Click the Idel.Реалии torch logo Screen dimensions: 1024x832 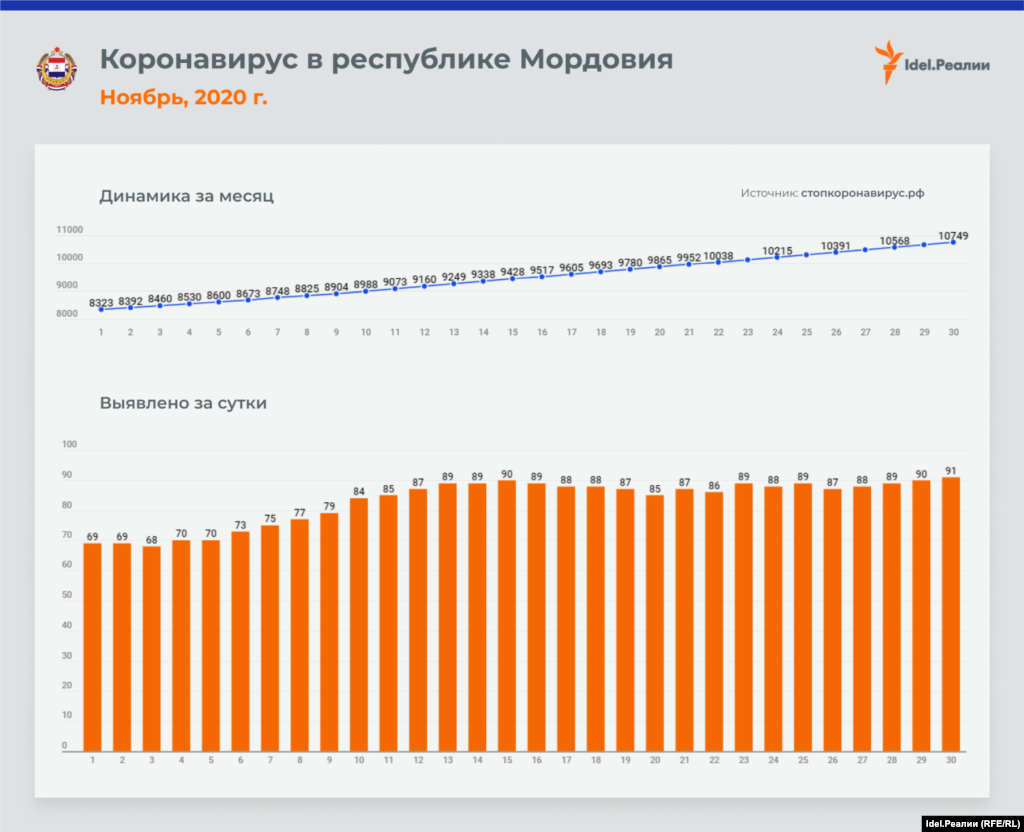click(885, 63)
